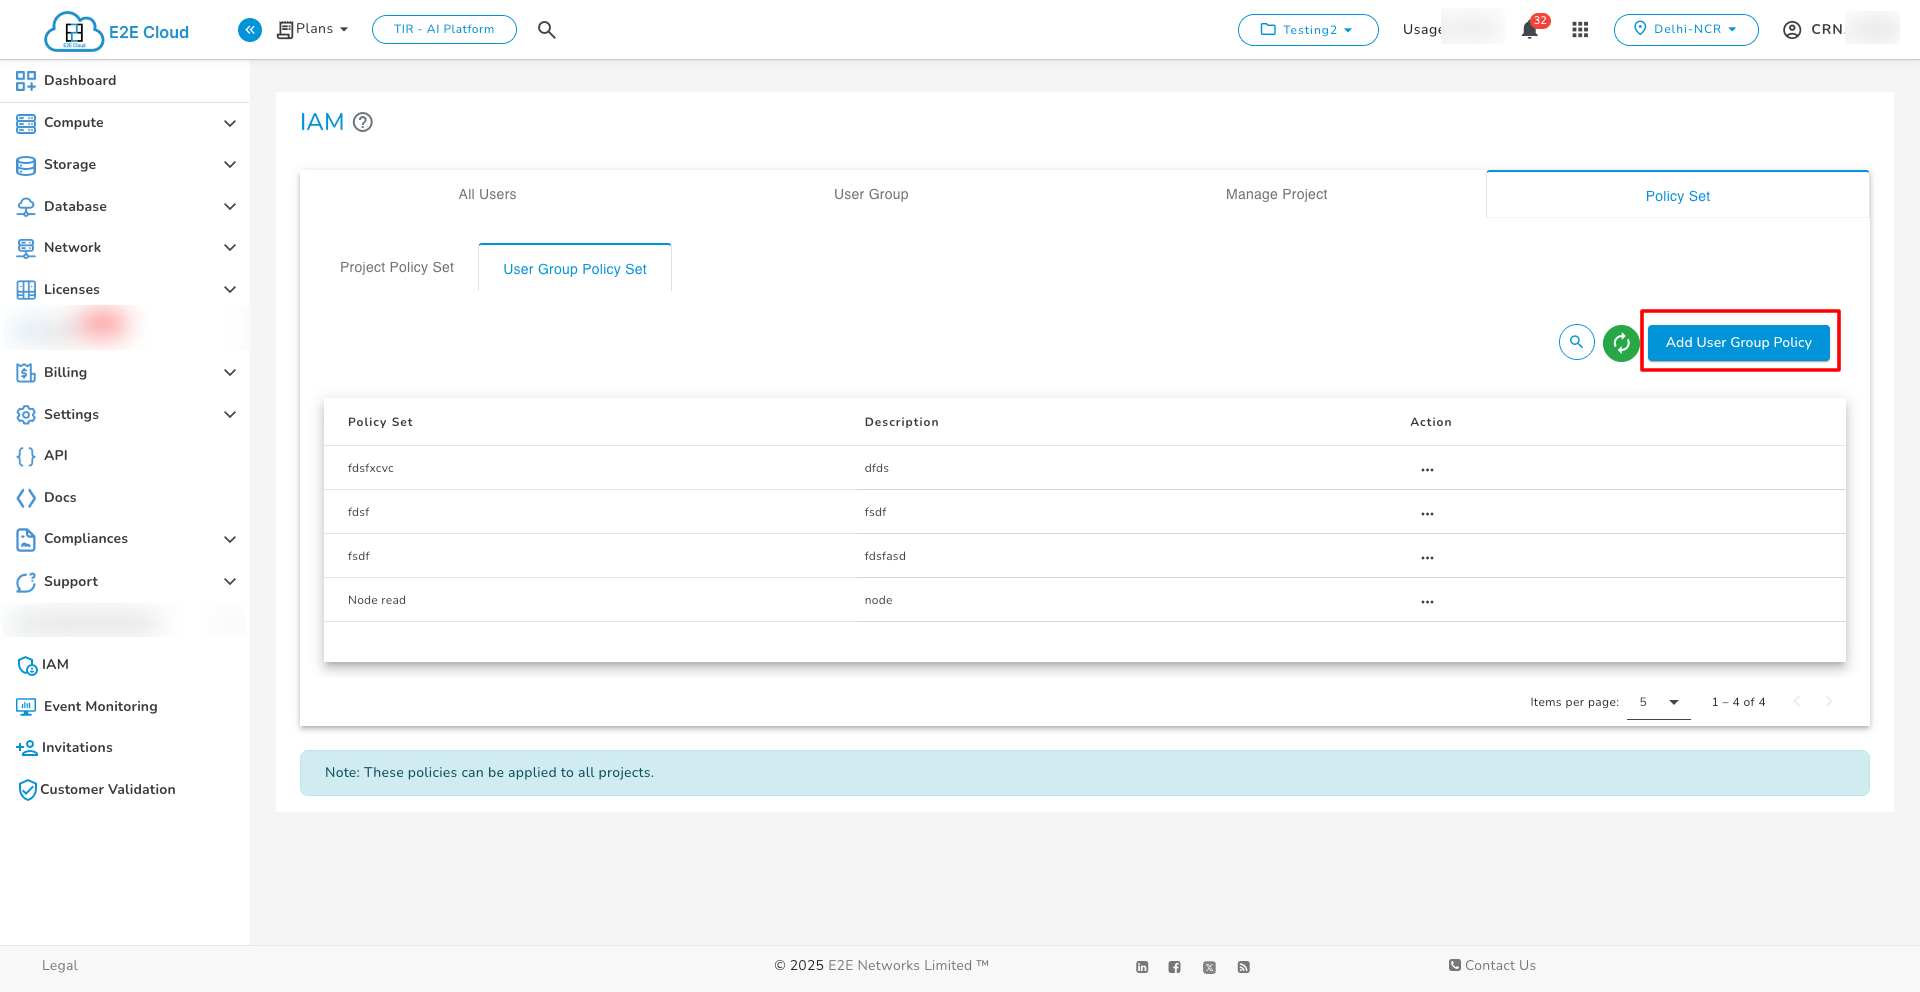1920x992 pixels.
Task: Open the global search icon in top bar
Action: pyautogui.click(x=546, y=29)
